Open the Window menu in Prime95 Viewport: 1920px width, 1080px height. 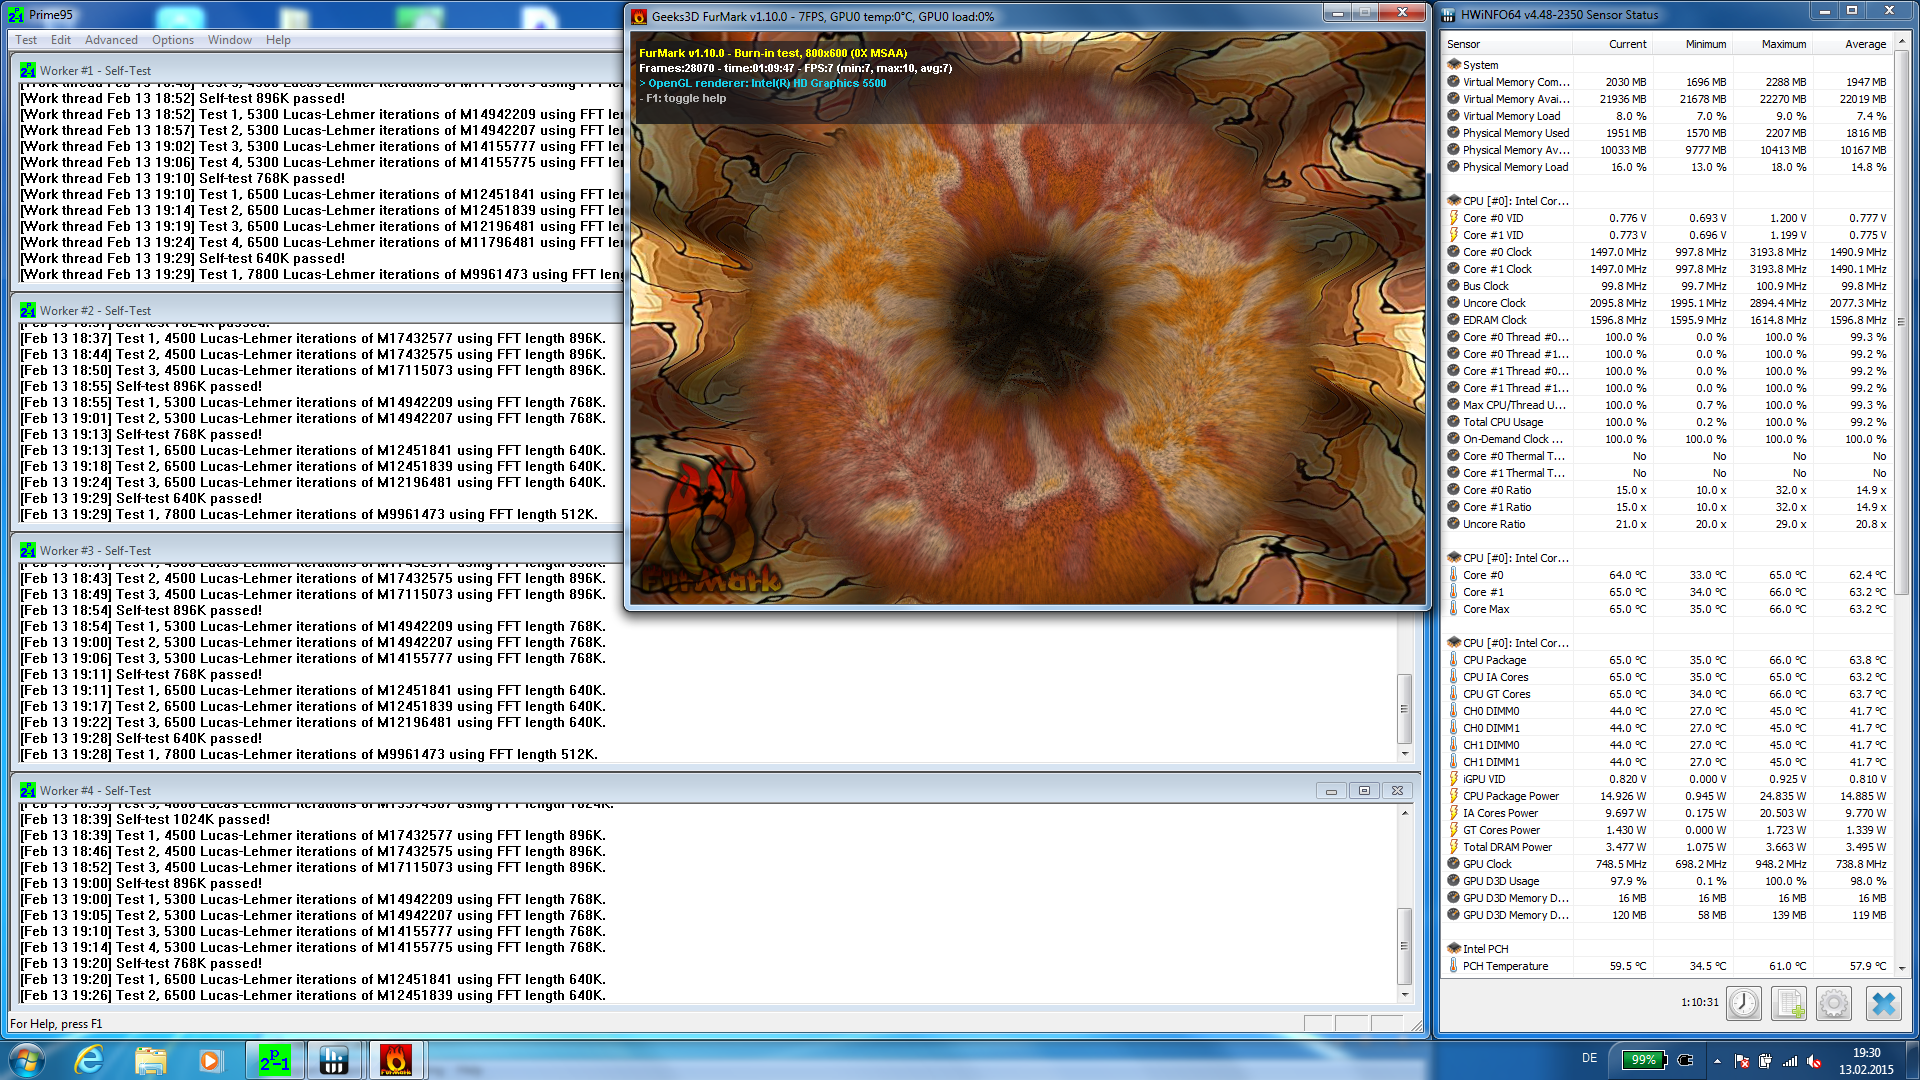230,40
